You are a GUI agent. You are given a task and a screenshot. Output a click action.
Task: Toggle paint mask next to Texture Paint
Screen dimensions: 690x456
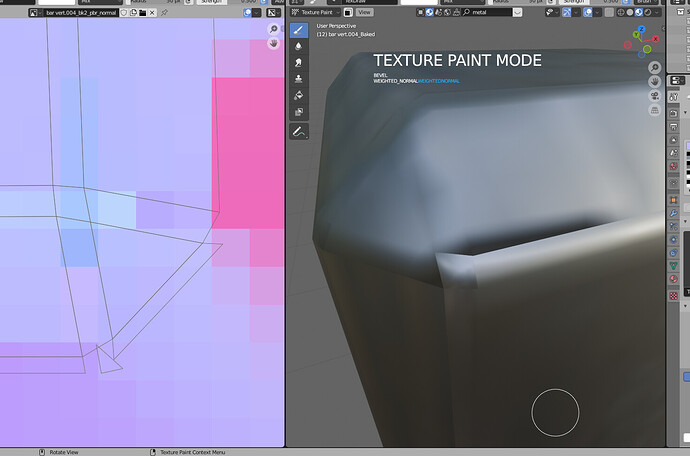pos(348,12)
